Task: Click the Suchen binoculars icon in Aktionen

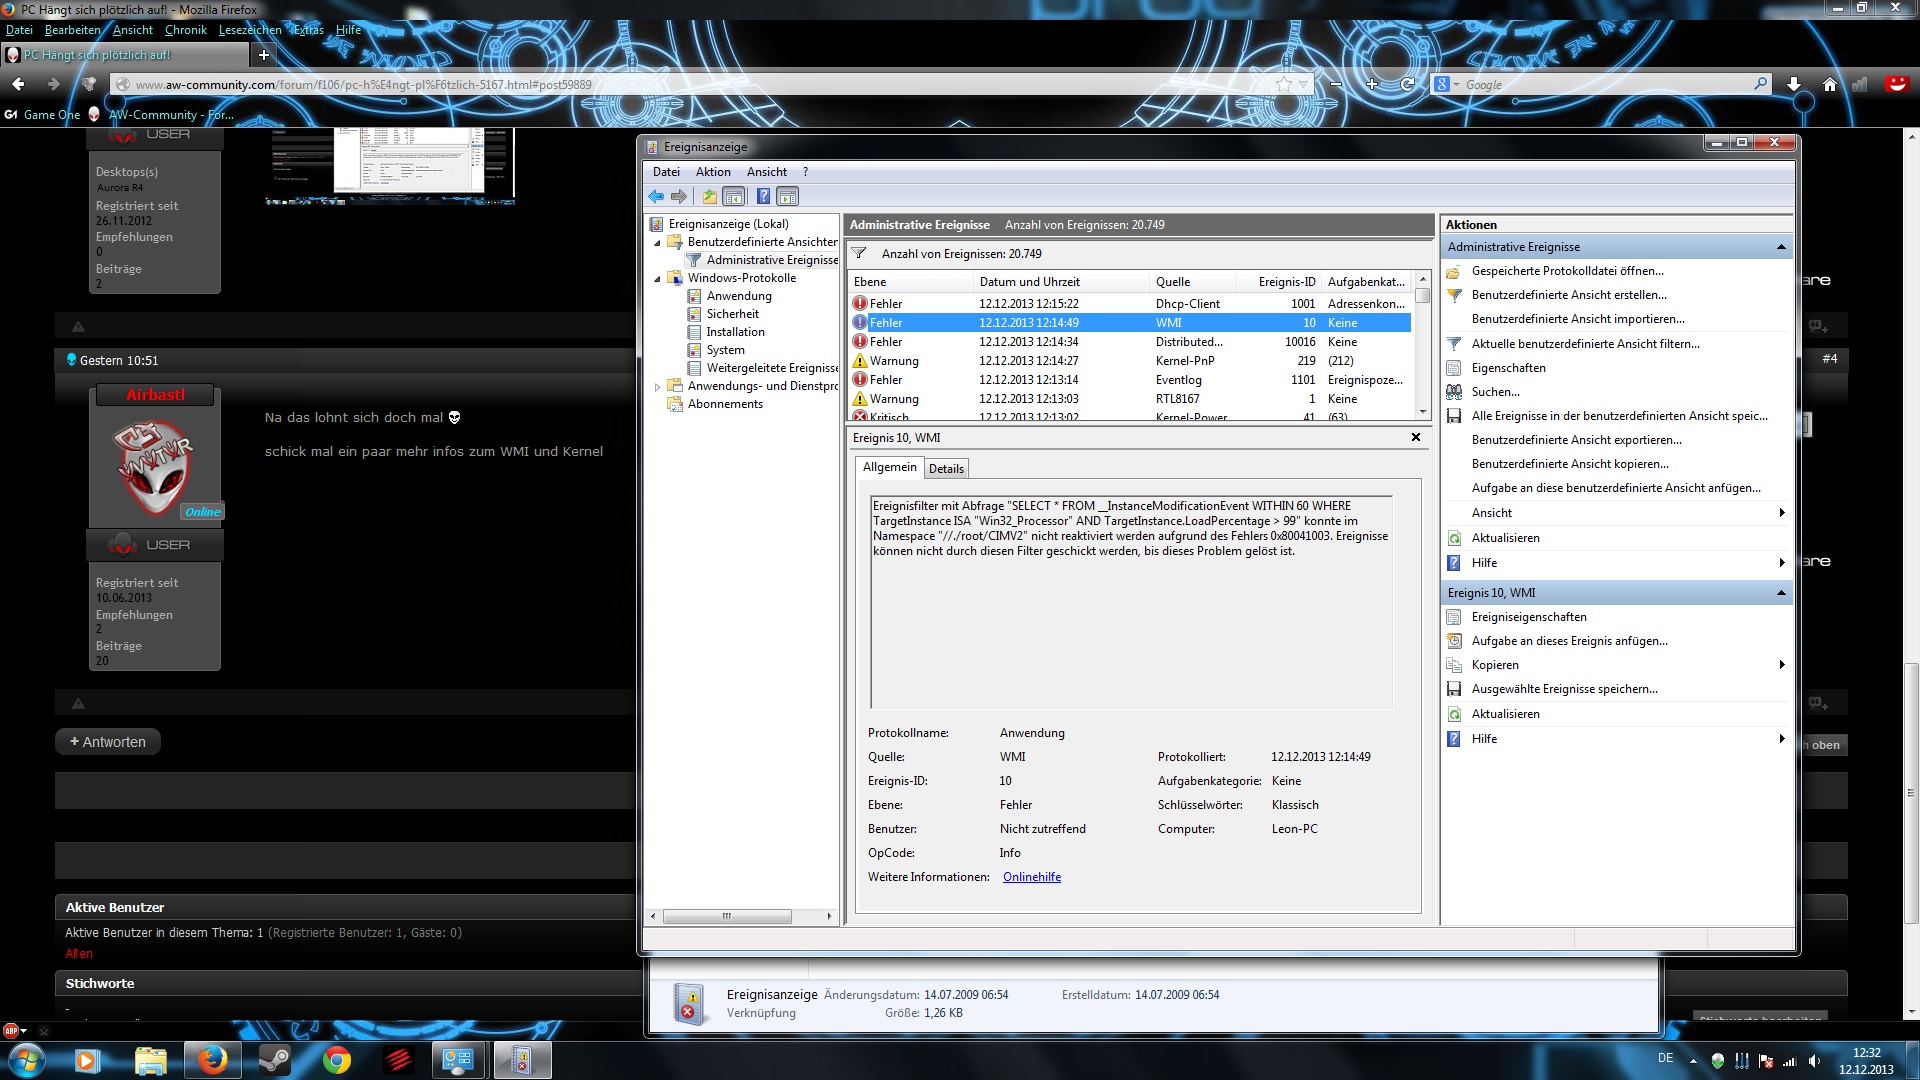Action: point(1454,392)
